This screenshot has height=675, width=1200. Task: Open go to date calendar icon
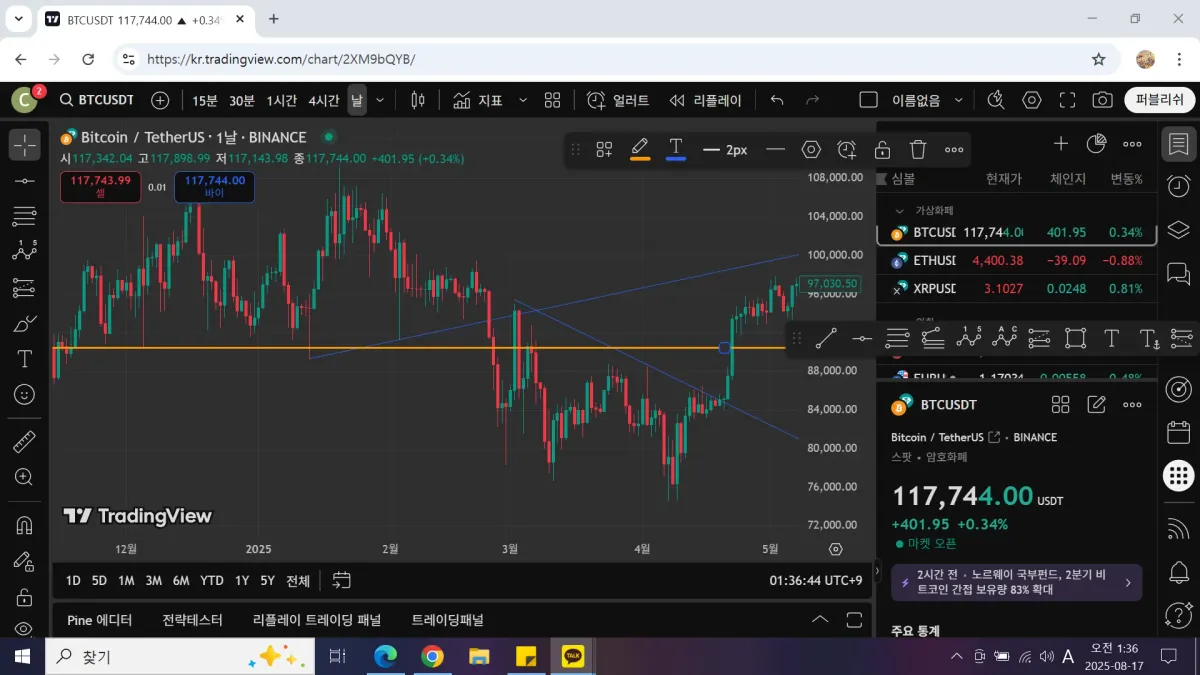341,580
